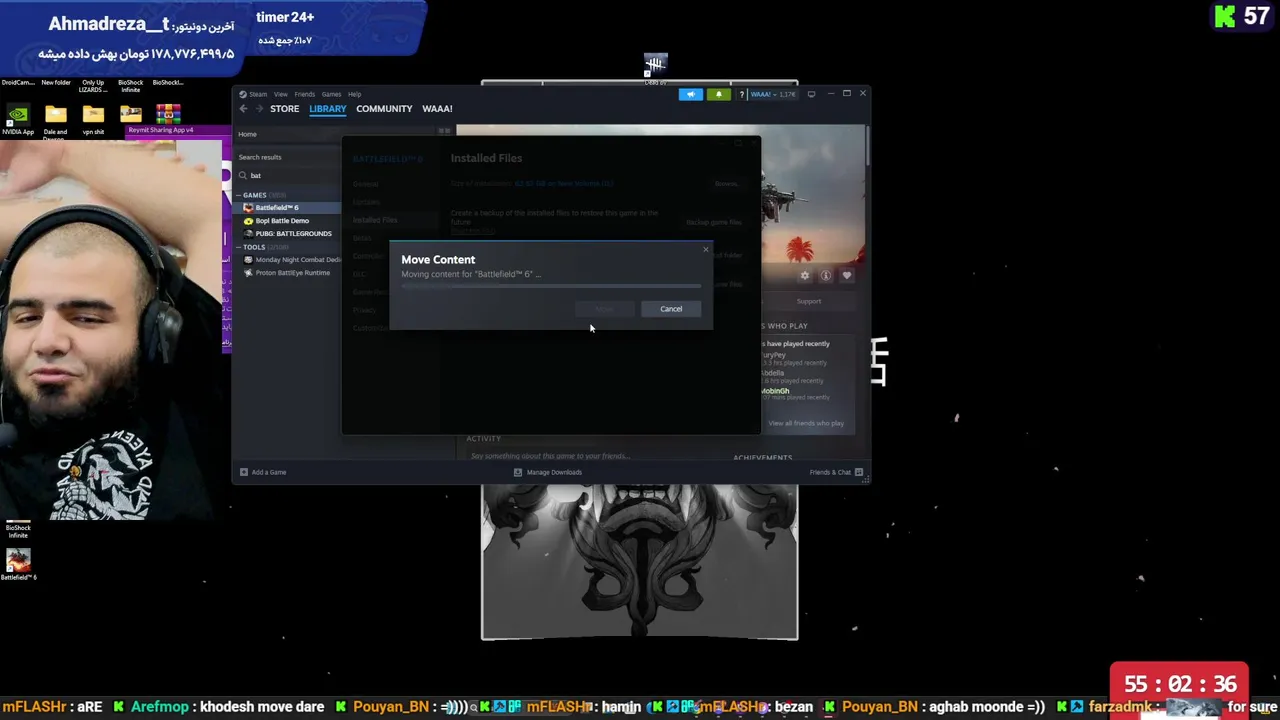Viewport: 1280px width, 720px height.
Task: Switch to the LIBRARY tab
Action: click(x=327, y=109)
